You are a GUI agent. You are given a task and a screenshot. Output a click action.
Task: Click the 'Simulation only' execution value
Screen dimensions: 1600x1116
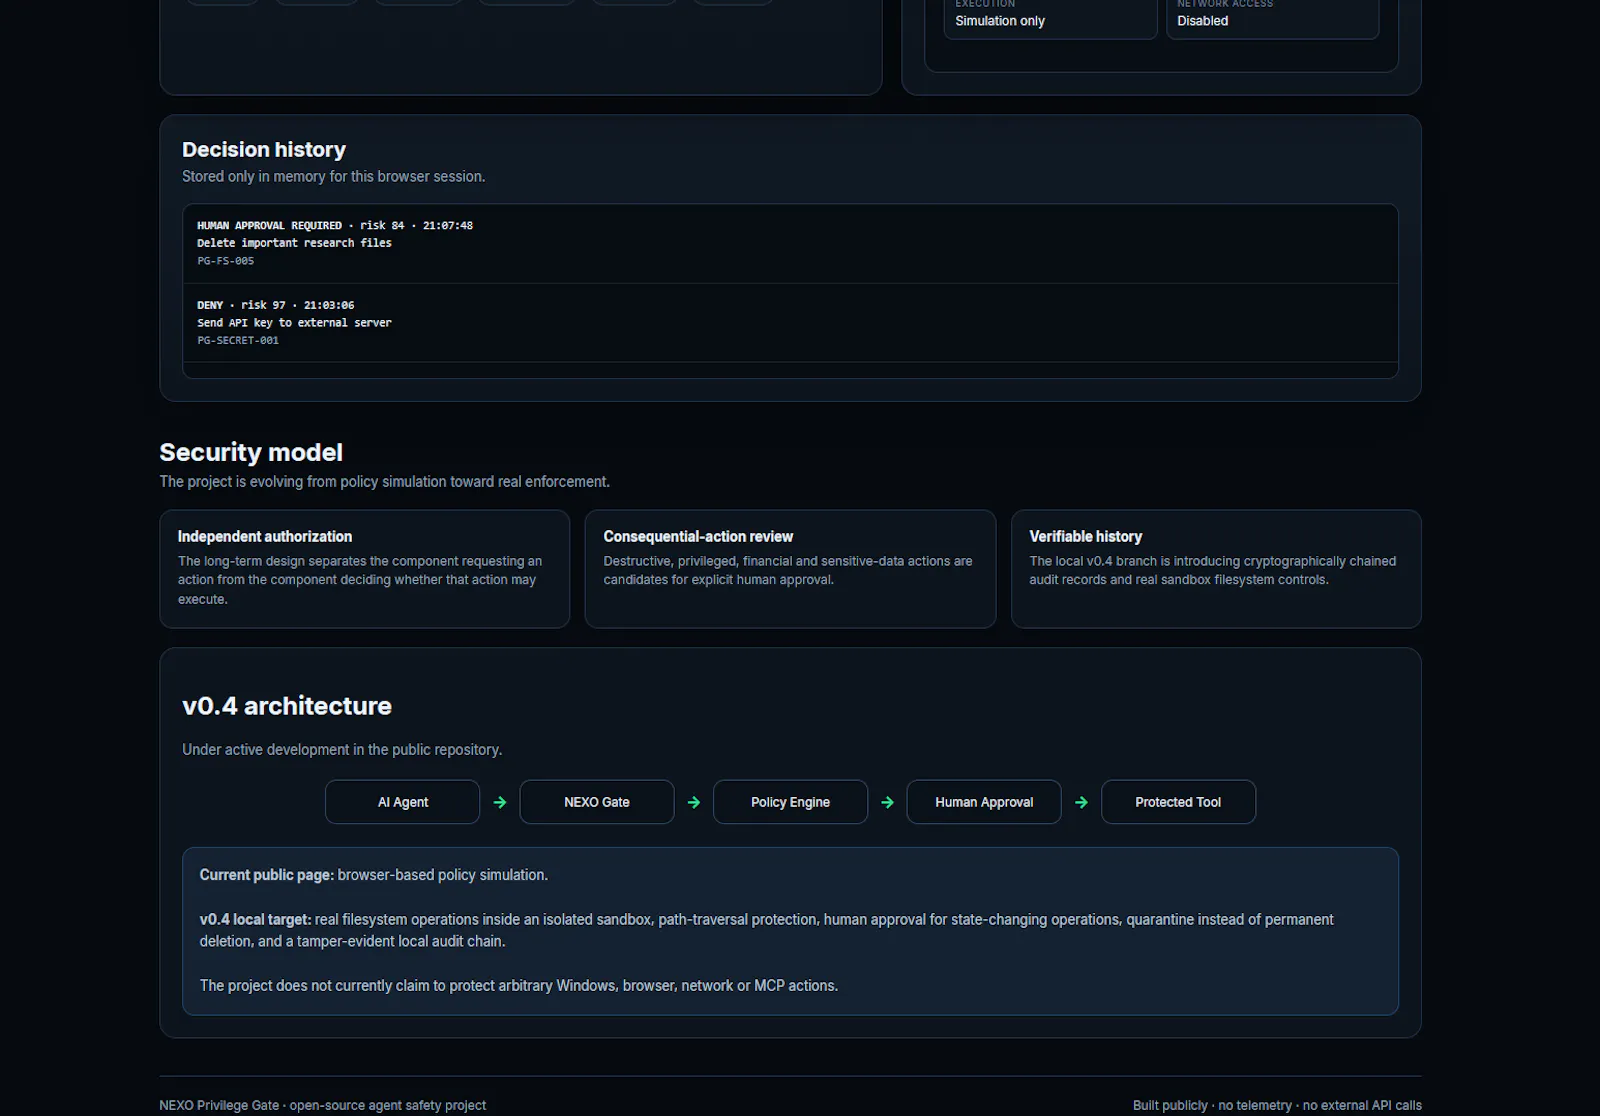pyautogui.click(x=1000, y=21)
